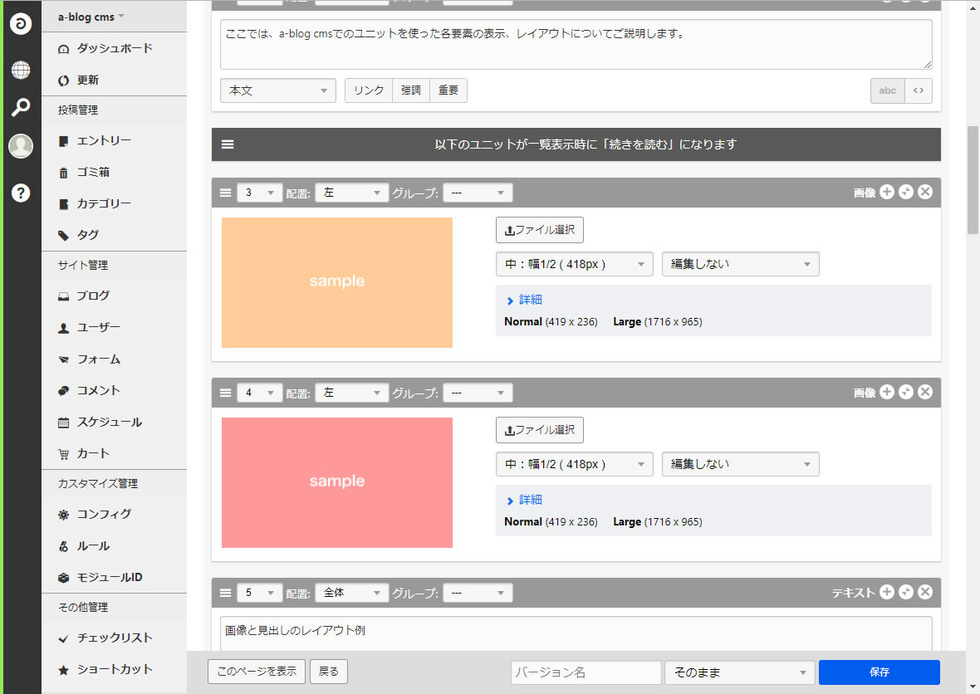Viewport: 980px width, 694px height.
Task: Click the バージョン名 input field
Action: pos(585,672)
